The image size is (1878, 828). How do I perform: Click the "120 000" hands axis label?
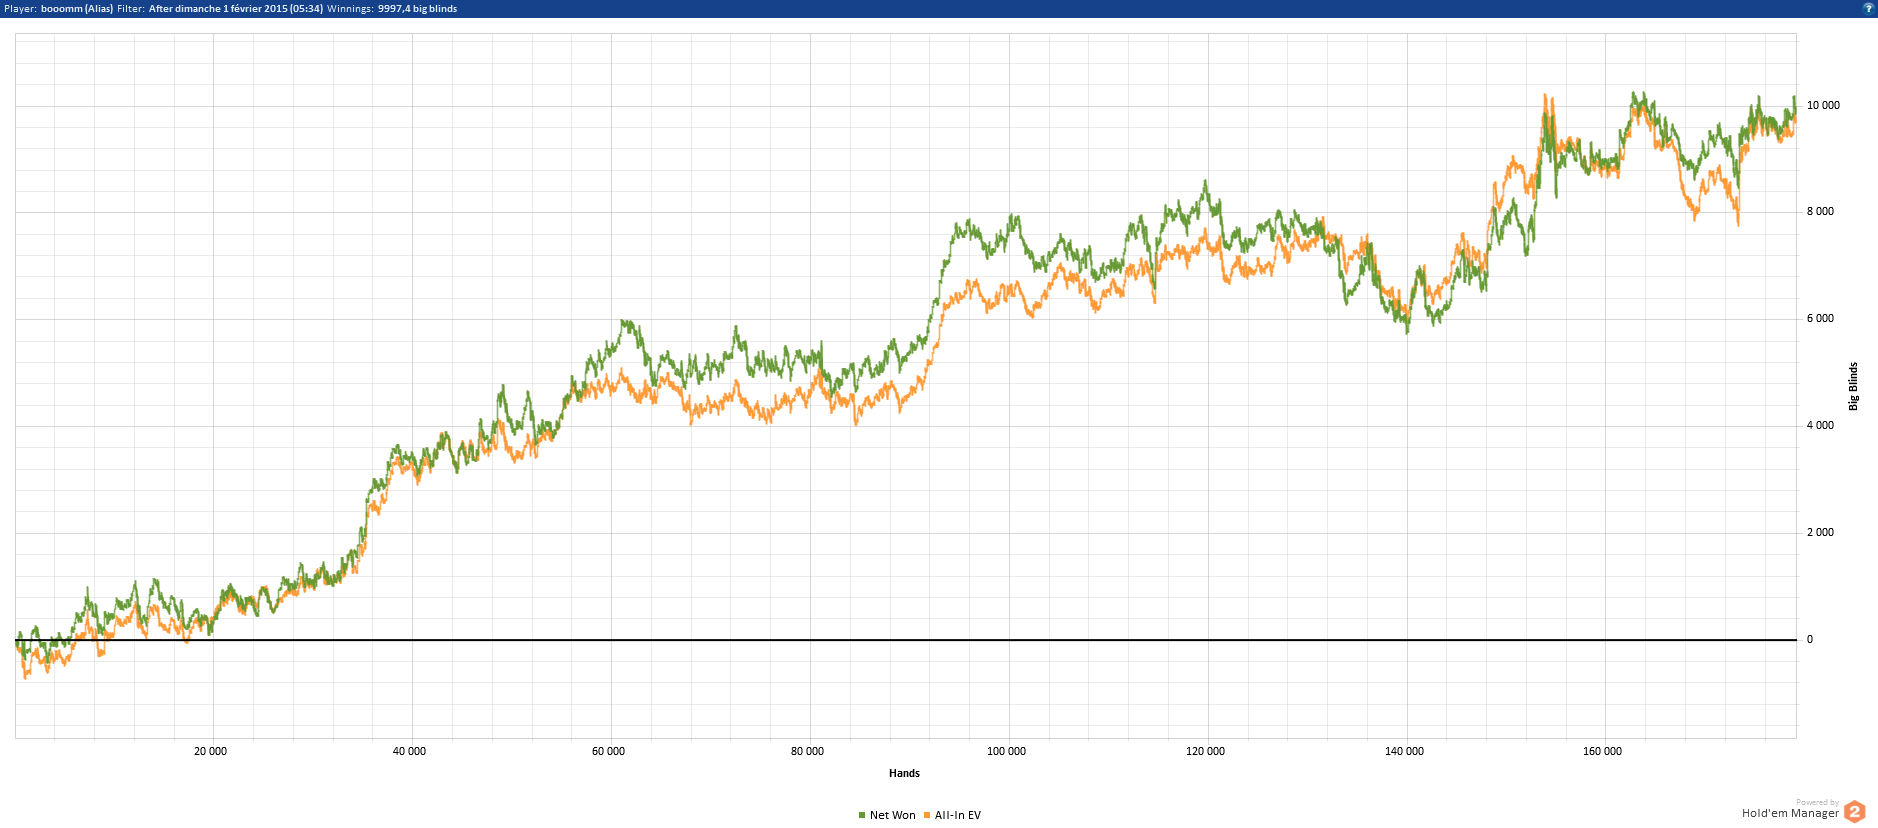[x=1205, y=751]
